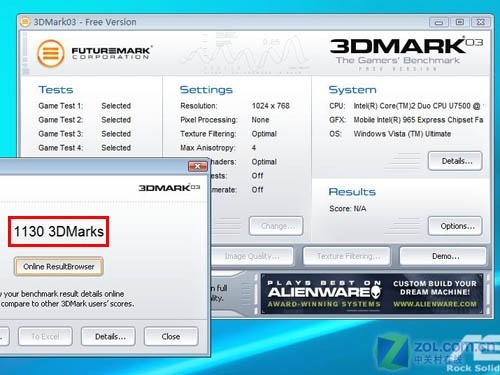500x375 pixels.
Task: Close the 3DMark03 main window
Action: coord(480,22)
